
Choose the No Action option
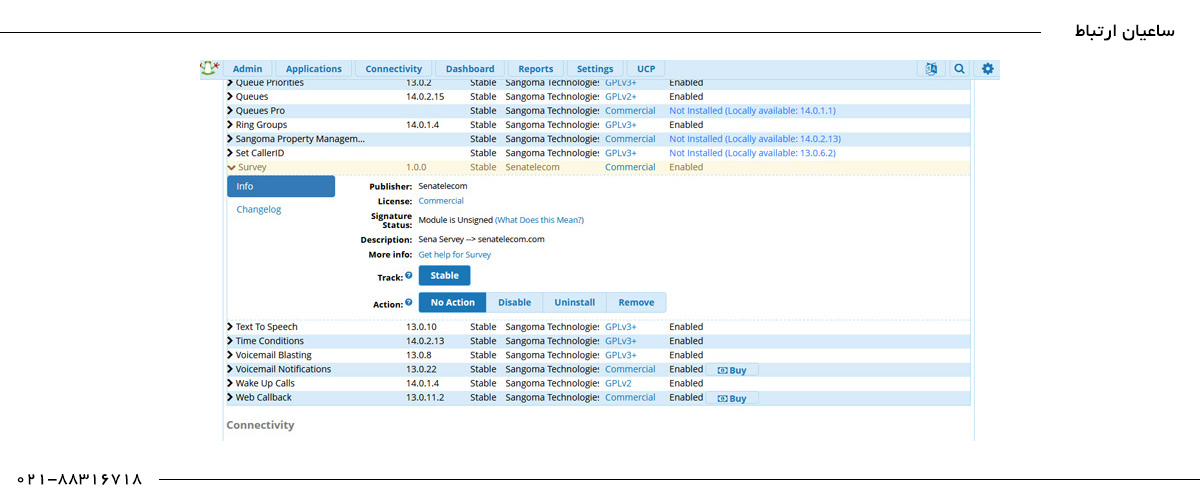pyautogui.click(x=453, y=302)
